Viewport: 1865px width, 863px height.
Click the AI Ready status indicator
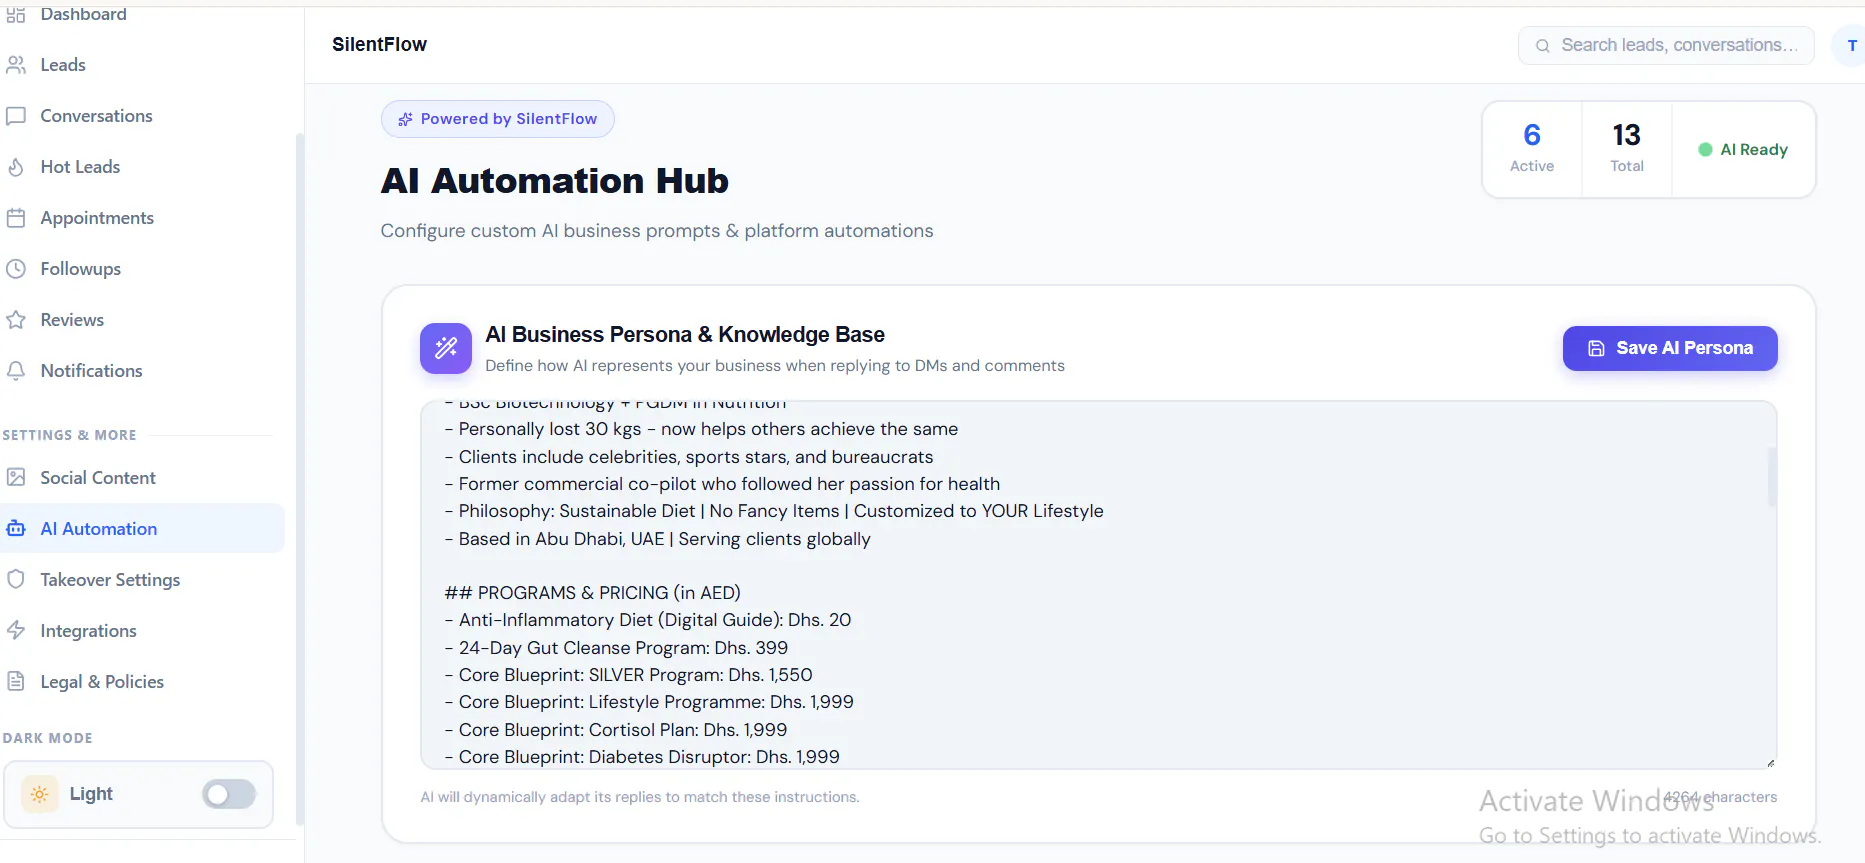pyautogui.click(x=1743, y=150)
